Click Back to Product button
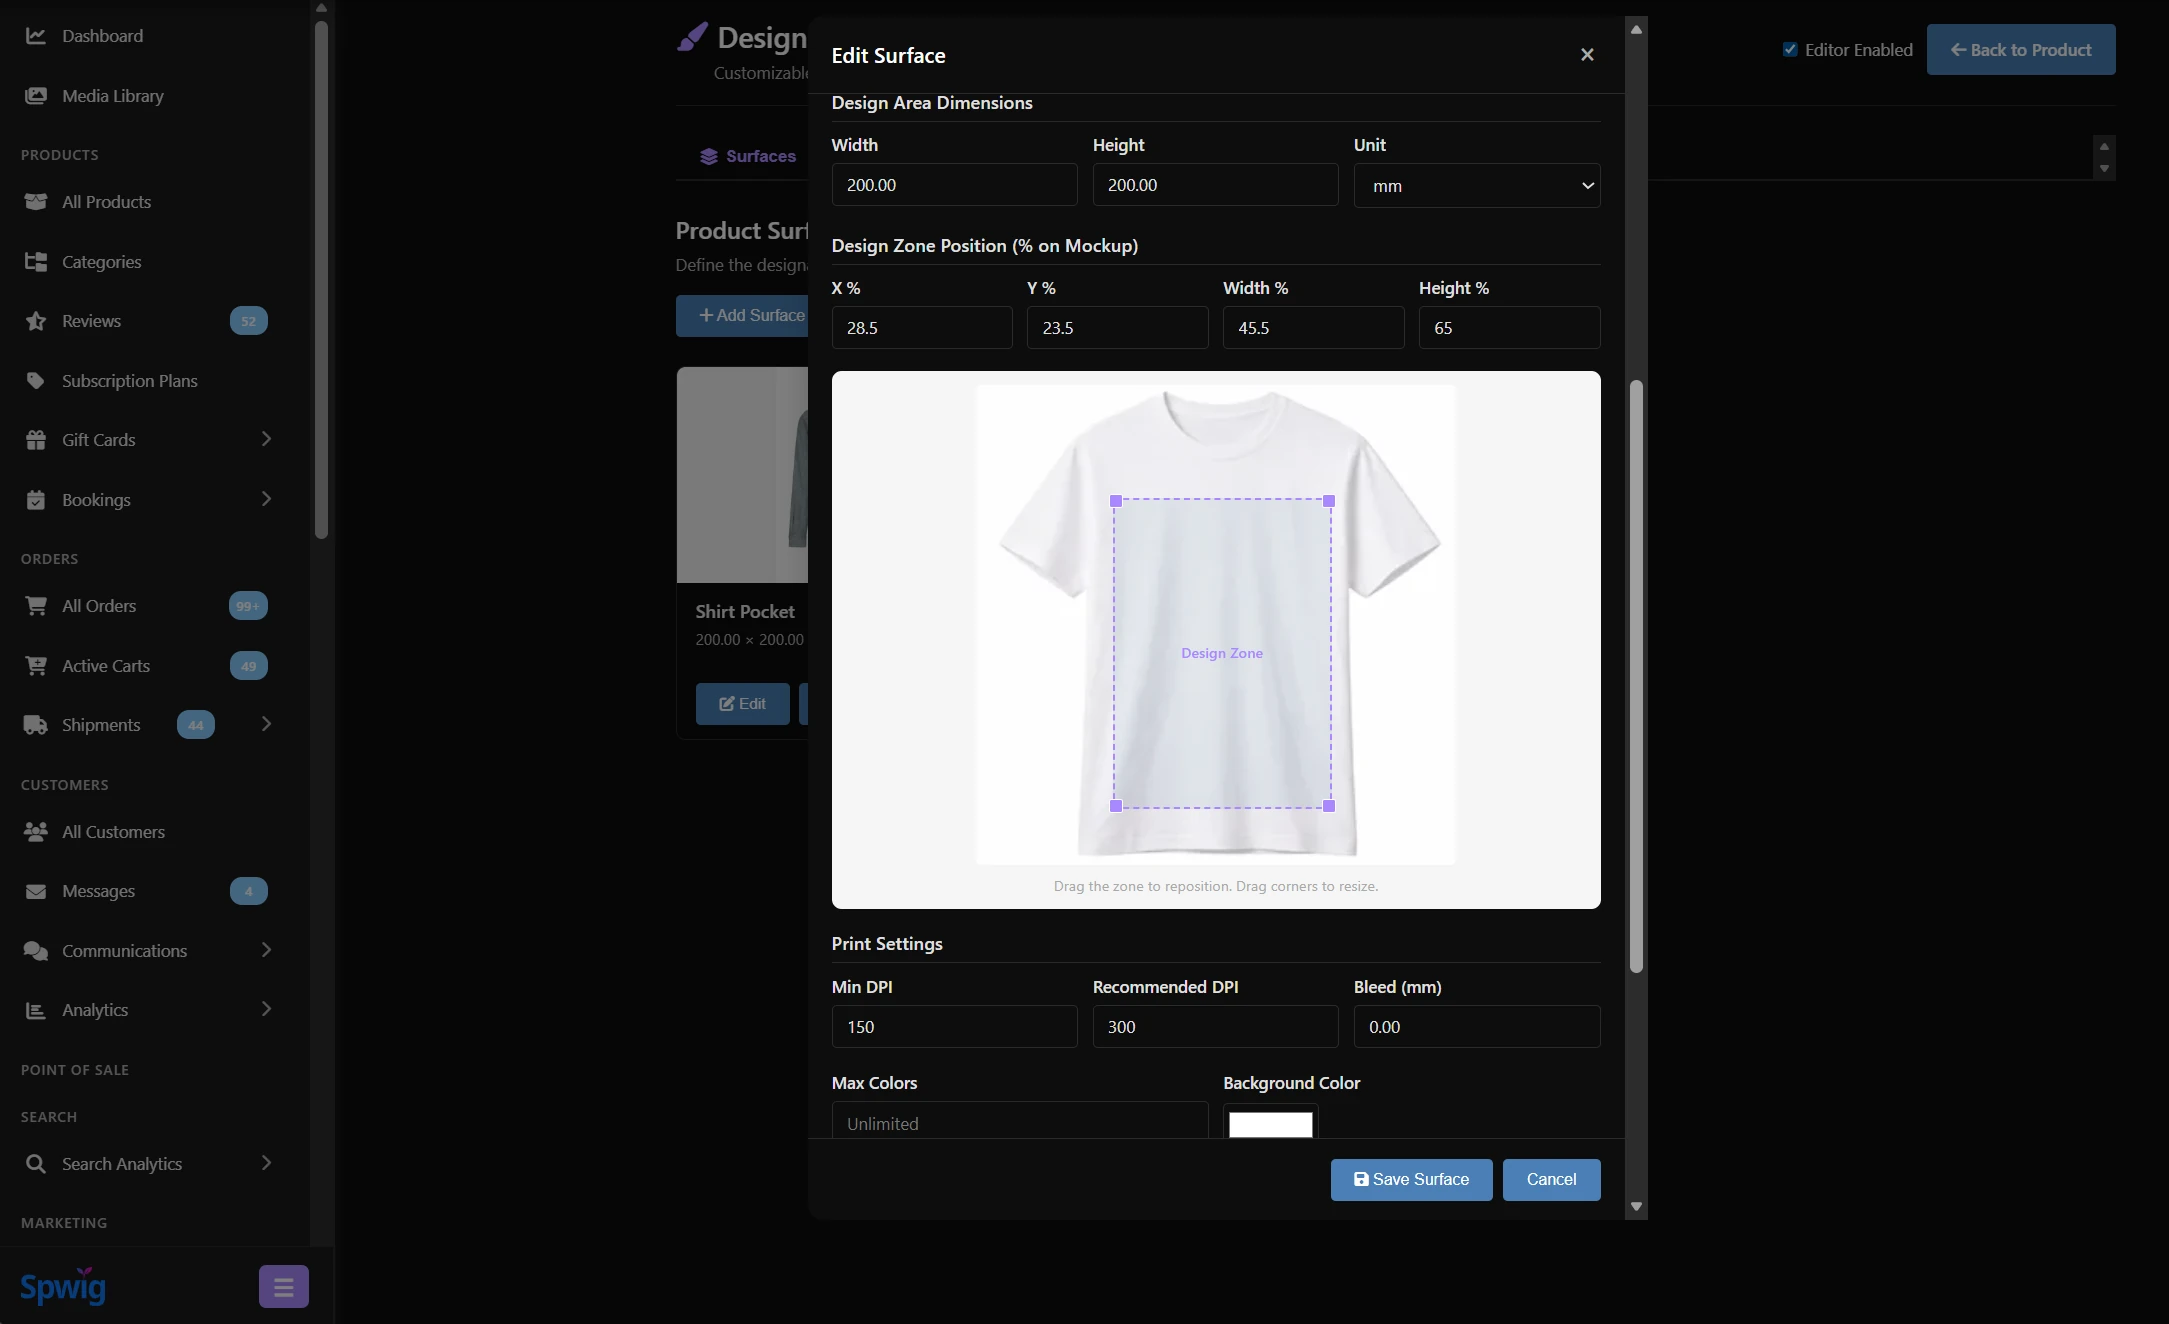 coord(2021,50)
